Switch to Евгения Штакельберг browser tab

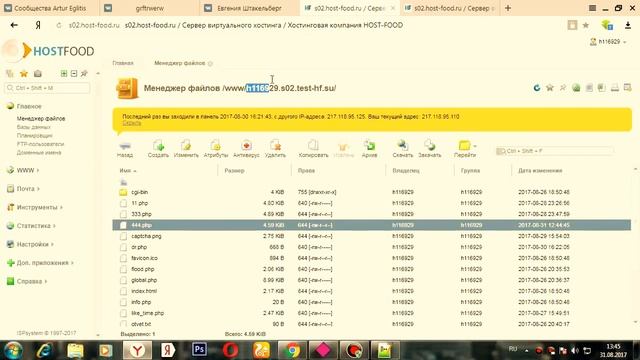pos(249,8)
